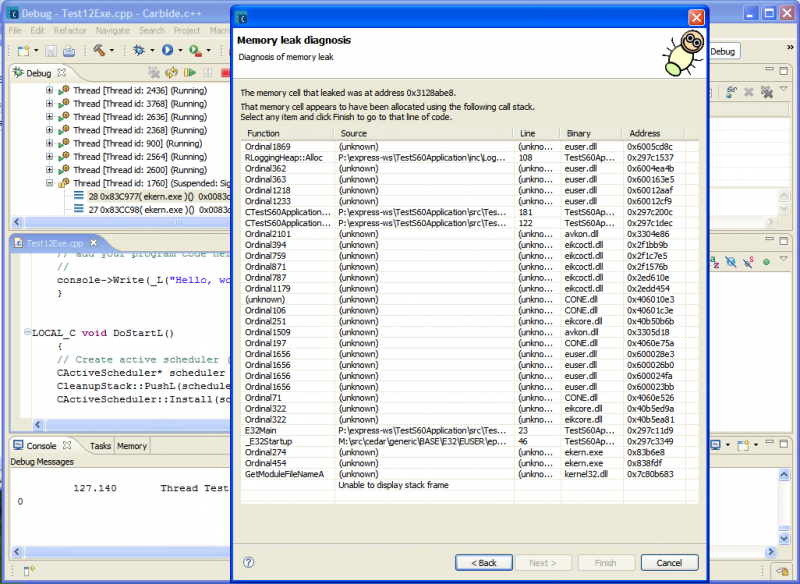Click the Save disk icon in the main toolbar
This screenshot has width=800, height=584.
pyautogui.click(x=51, y=50)
